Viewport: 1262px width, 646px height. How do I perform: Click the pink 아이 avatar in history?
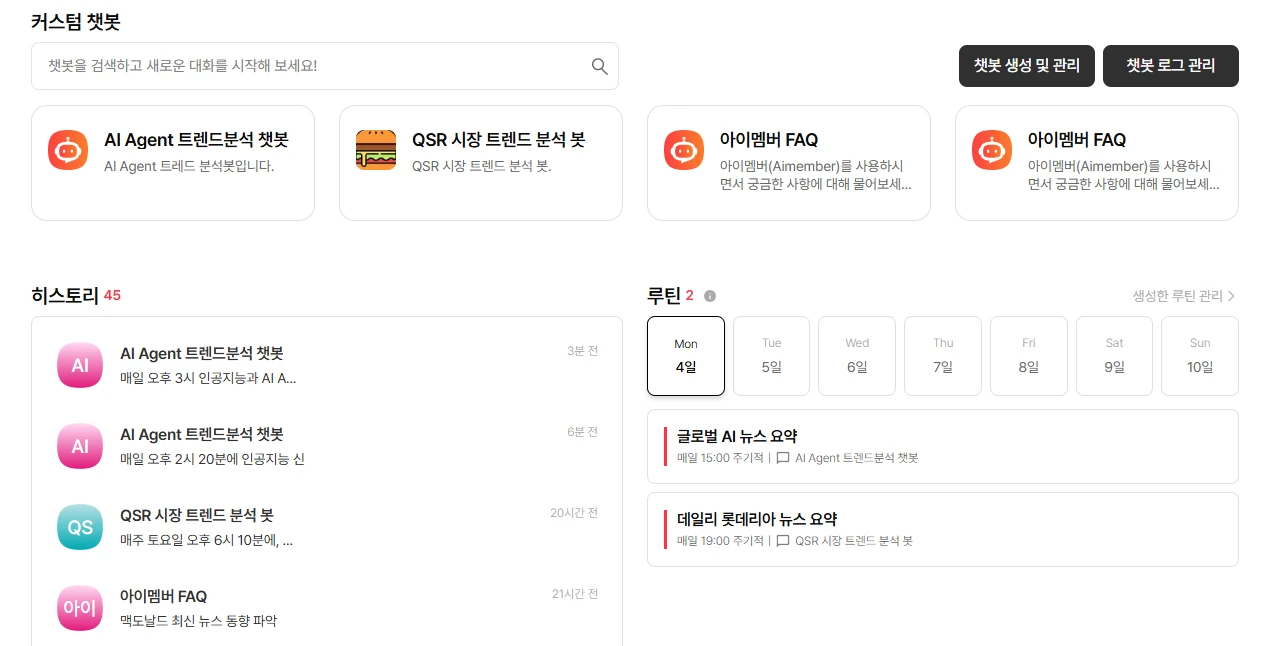(80, 608)
